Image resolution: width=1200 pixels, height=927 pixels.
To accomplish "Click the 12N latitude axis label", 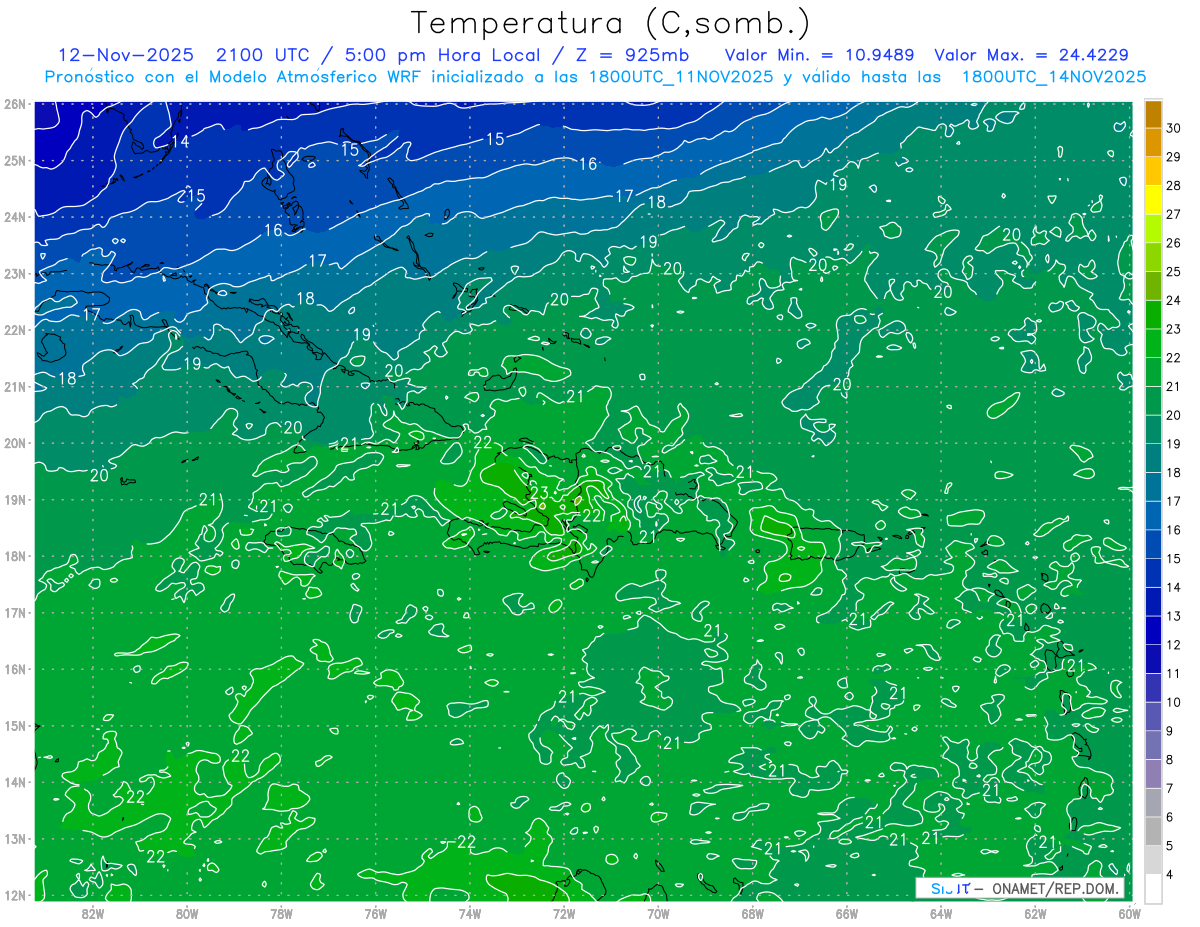I will (15, 895).
